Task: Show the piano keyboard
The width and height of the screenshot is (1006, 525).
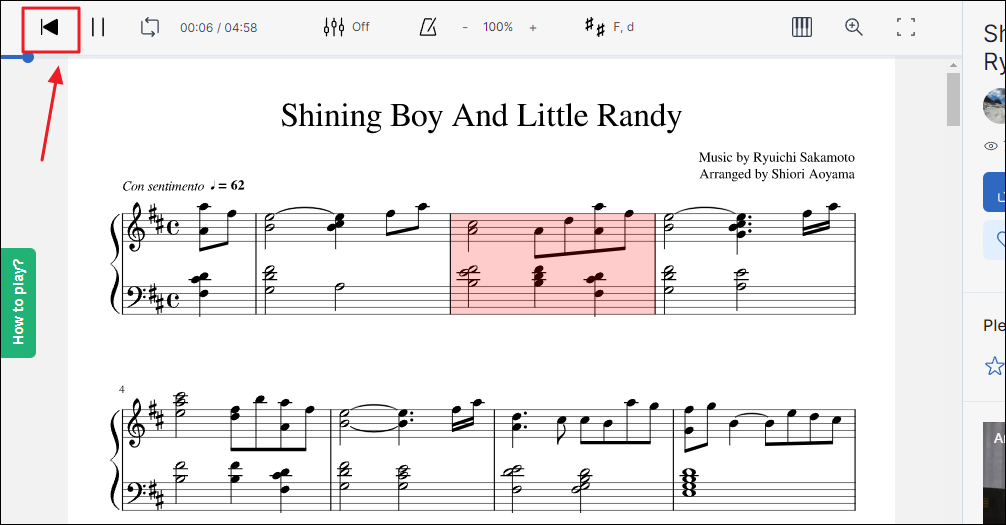Action: 801,27
